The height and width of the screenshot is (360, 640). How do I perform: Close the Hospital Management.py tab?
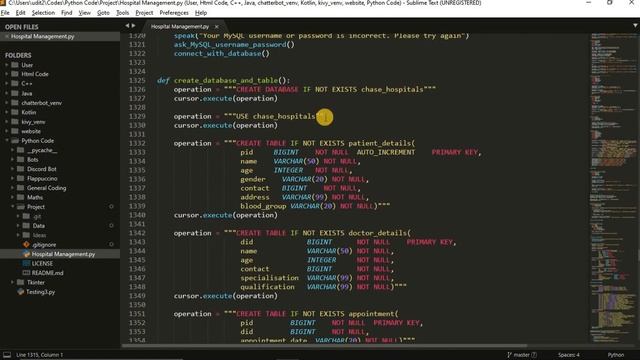pyautogui.click(x=217, y=27)
